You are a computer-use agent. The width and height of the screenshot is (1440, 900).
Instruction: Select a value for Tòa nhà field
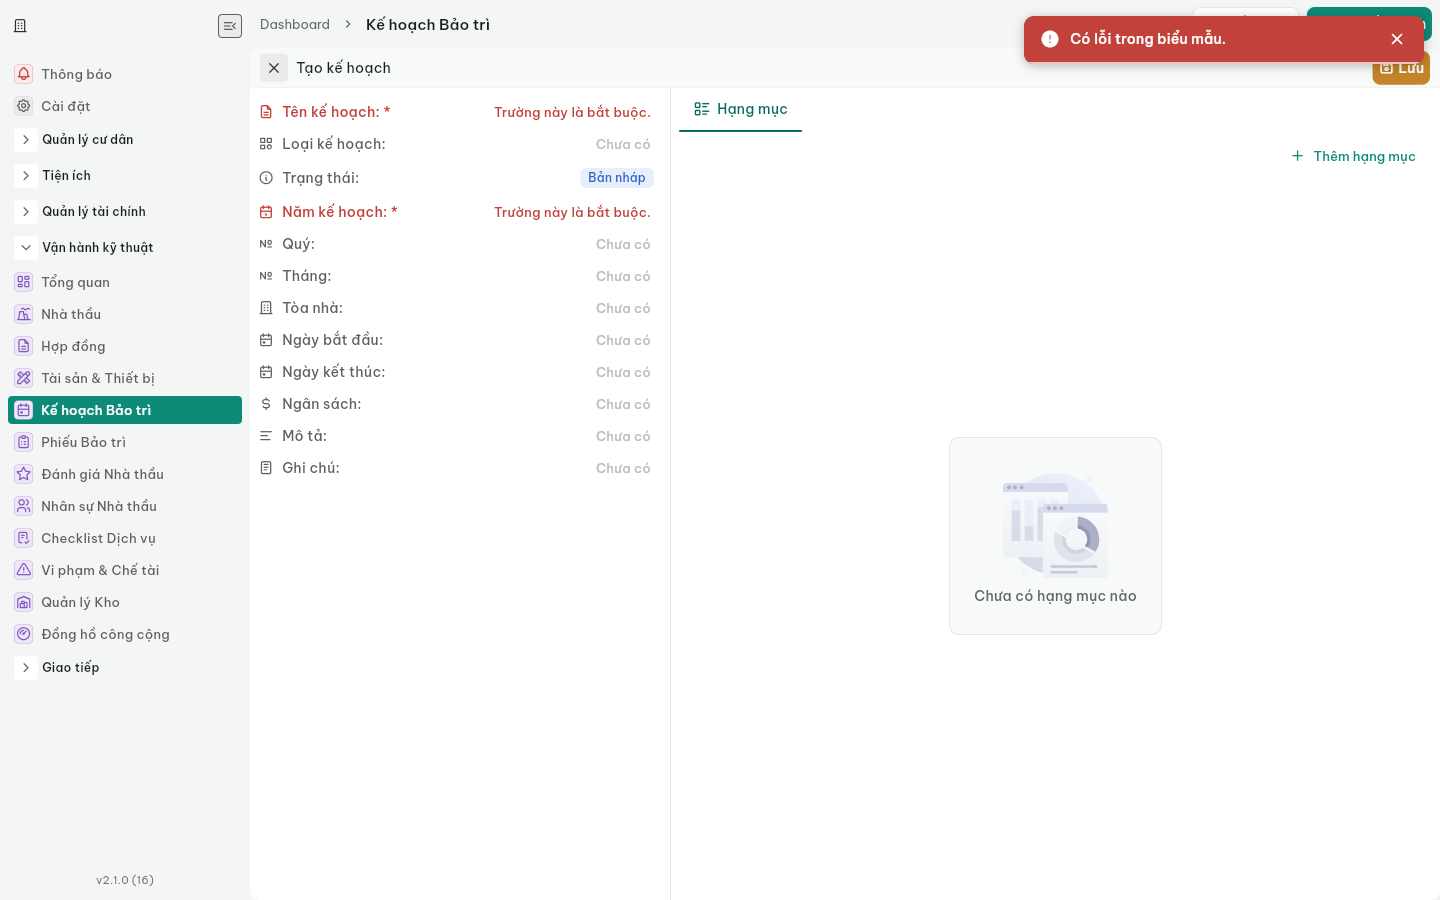pos(623,308)
